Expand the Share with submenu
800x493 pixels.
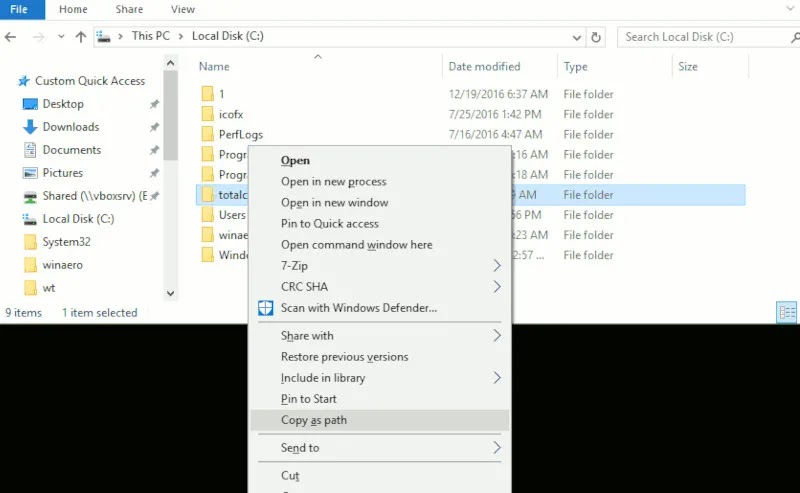tap(380, 335)
